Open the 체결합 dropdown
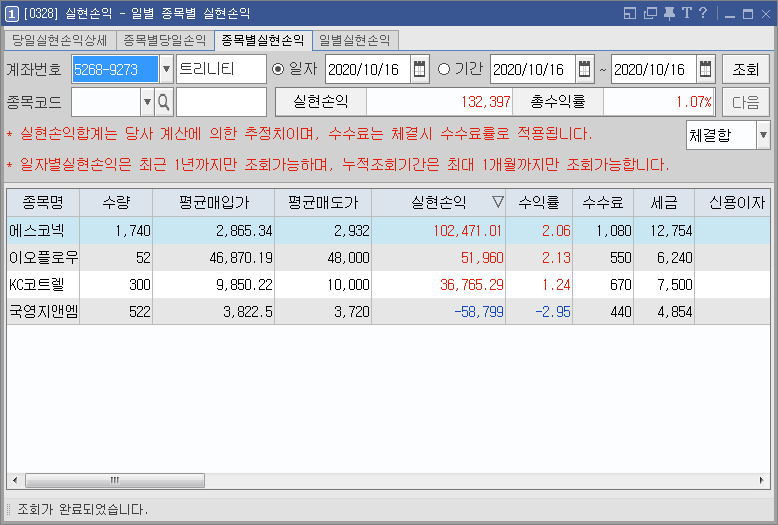Viewport: 778px width, 525px height. (x=763, y=135)
